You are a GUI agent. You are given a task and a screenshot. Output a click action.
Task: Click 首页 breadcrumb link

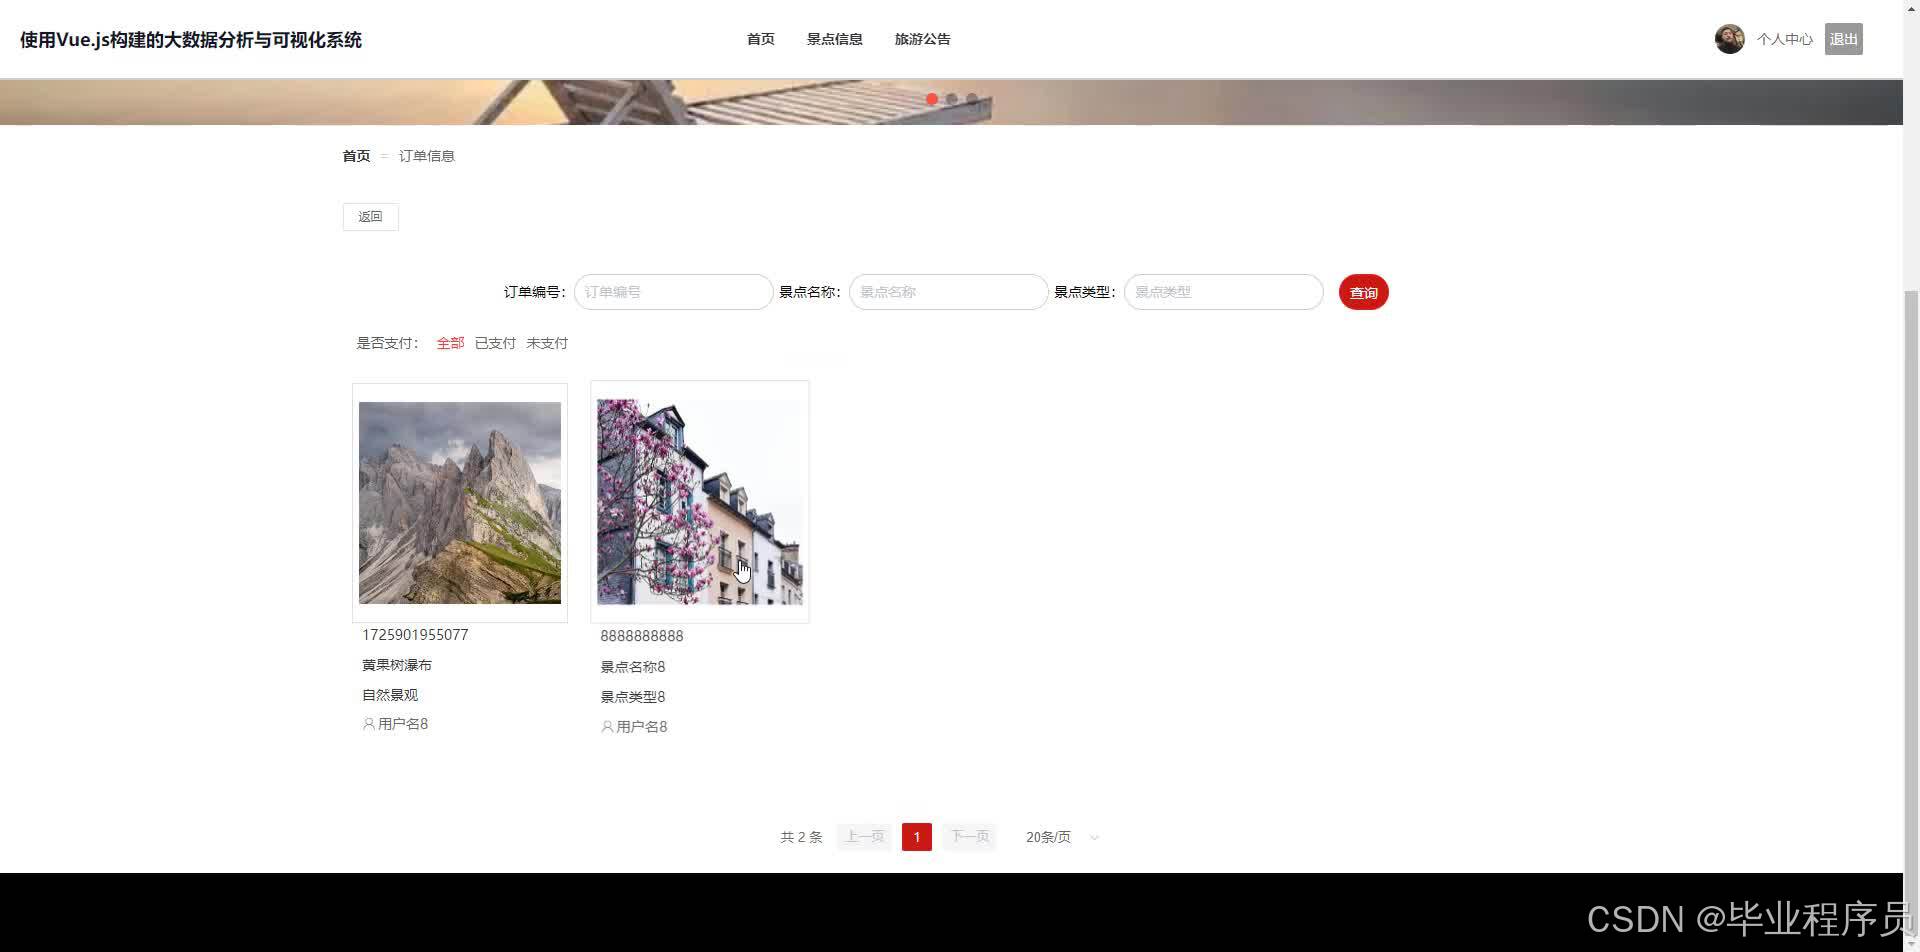(x=356, y=156)
